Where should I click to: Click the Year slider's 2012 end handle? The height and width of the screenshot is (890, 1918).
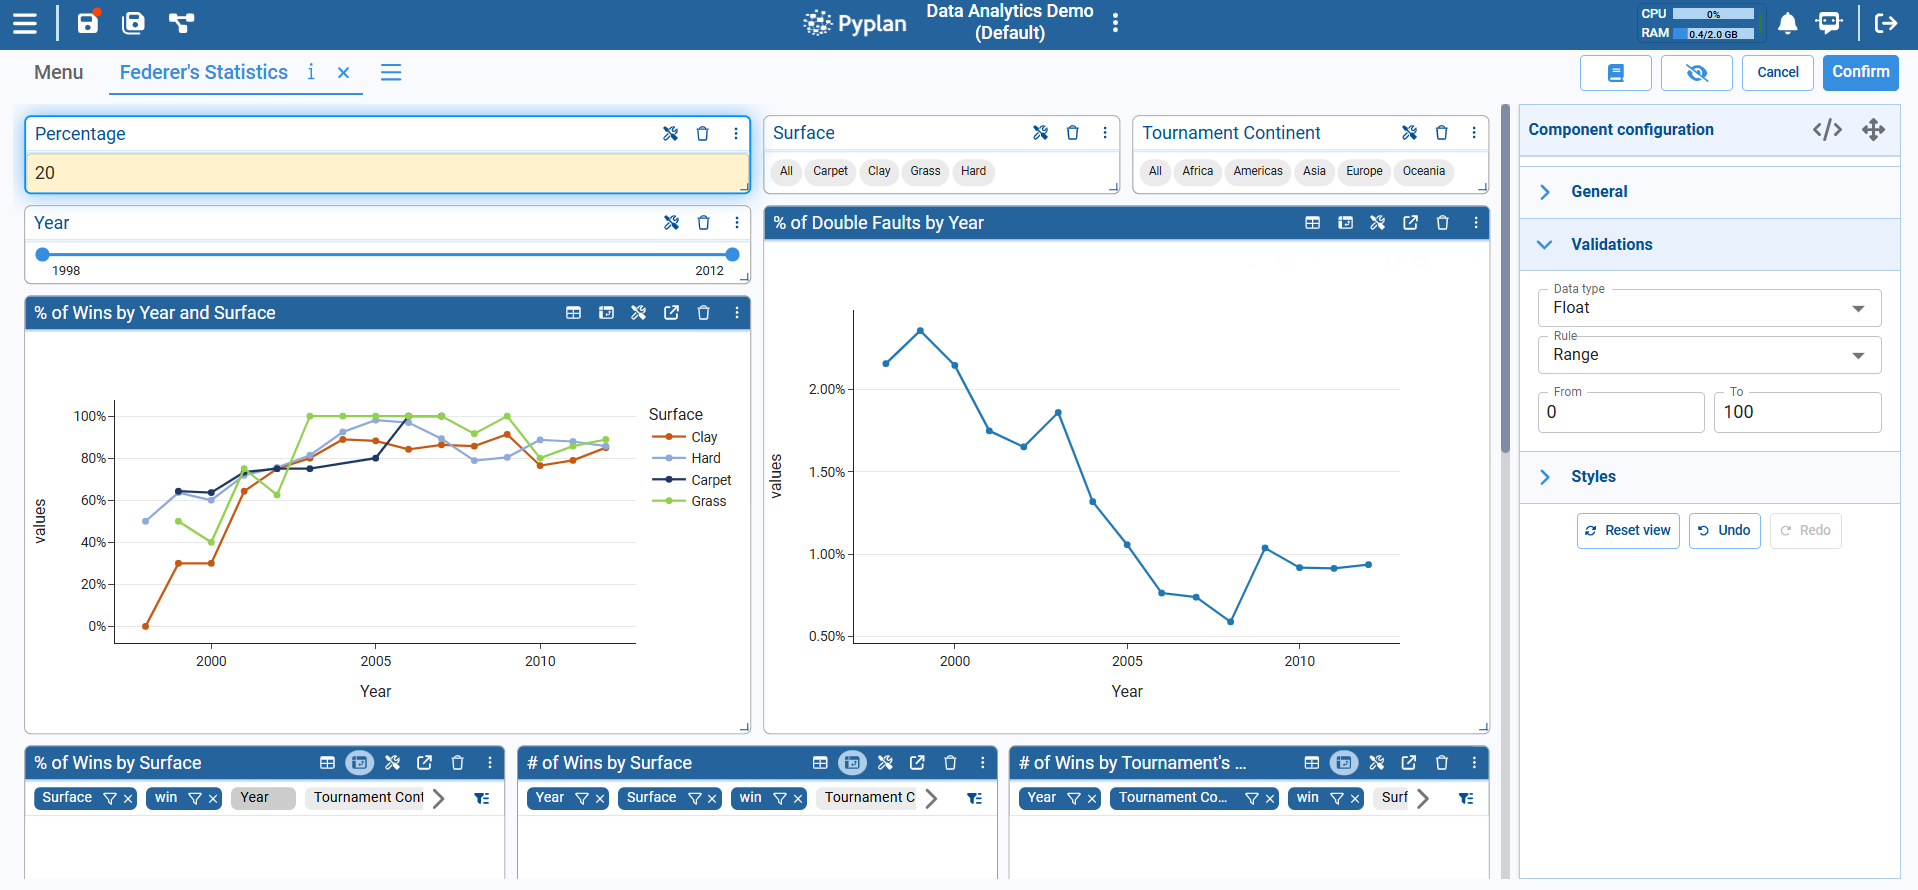(732, 255)
